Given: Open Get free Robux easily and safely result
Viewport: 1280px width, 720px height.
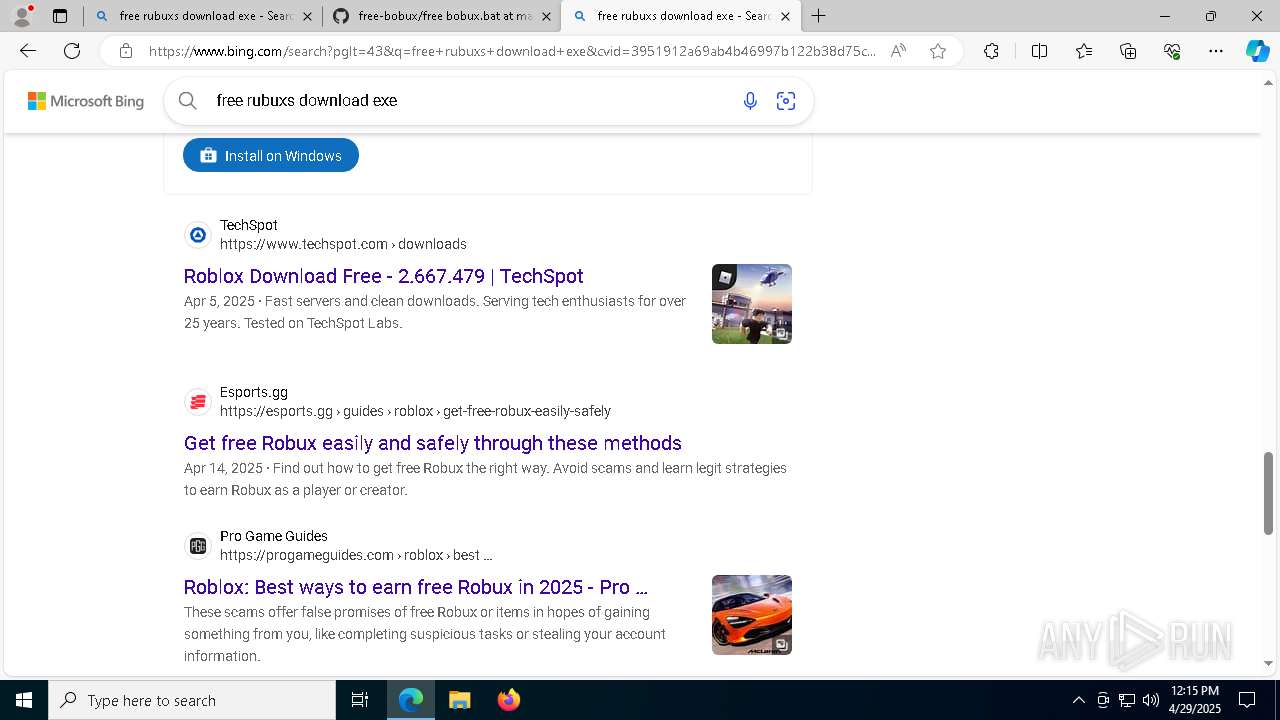Looking at the screenshot, I should (x=432, y=443).
